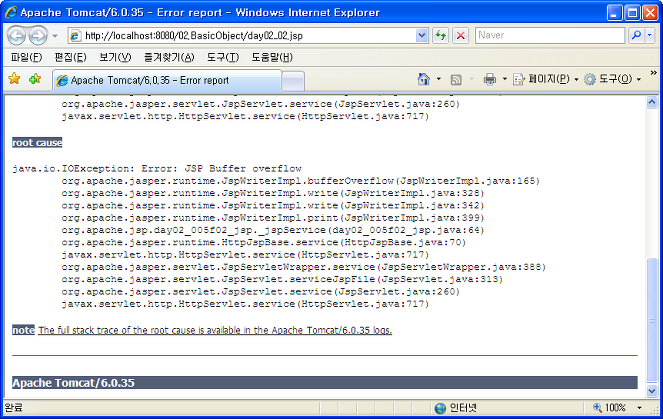This screenshot has height=419, width=663.
Task: Open the 편집(E) menu
Action: (70, 57)
